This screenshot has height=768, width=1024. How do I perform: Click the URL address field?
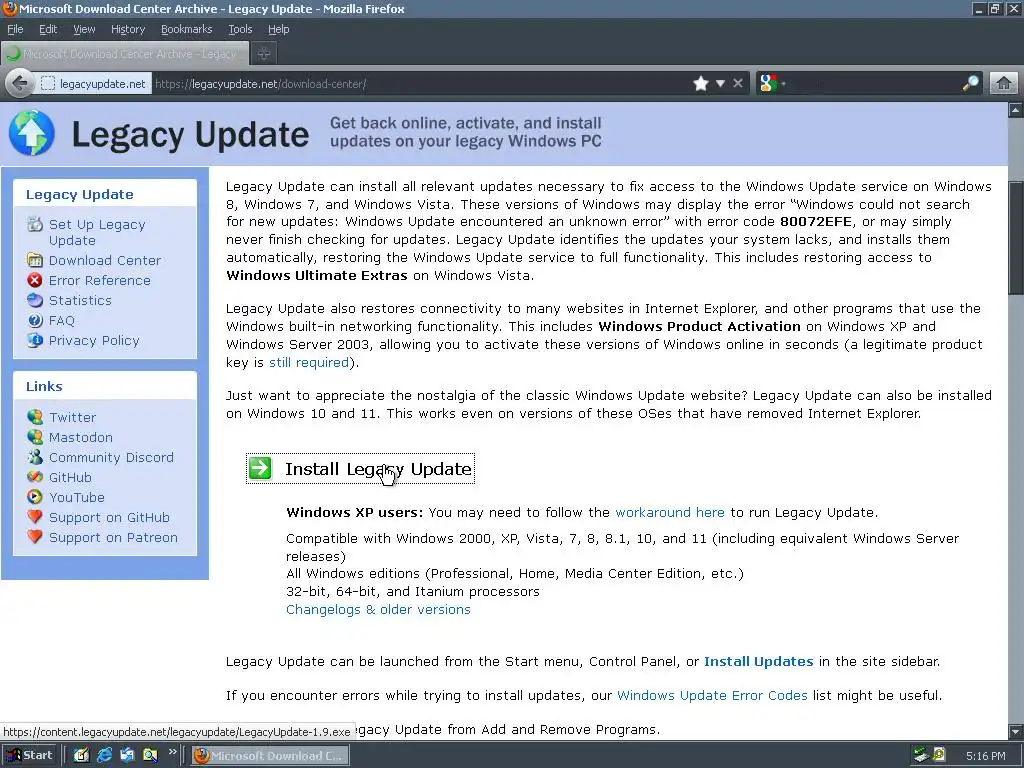pyautogui.click(x=421, y=84)
